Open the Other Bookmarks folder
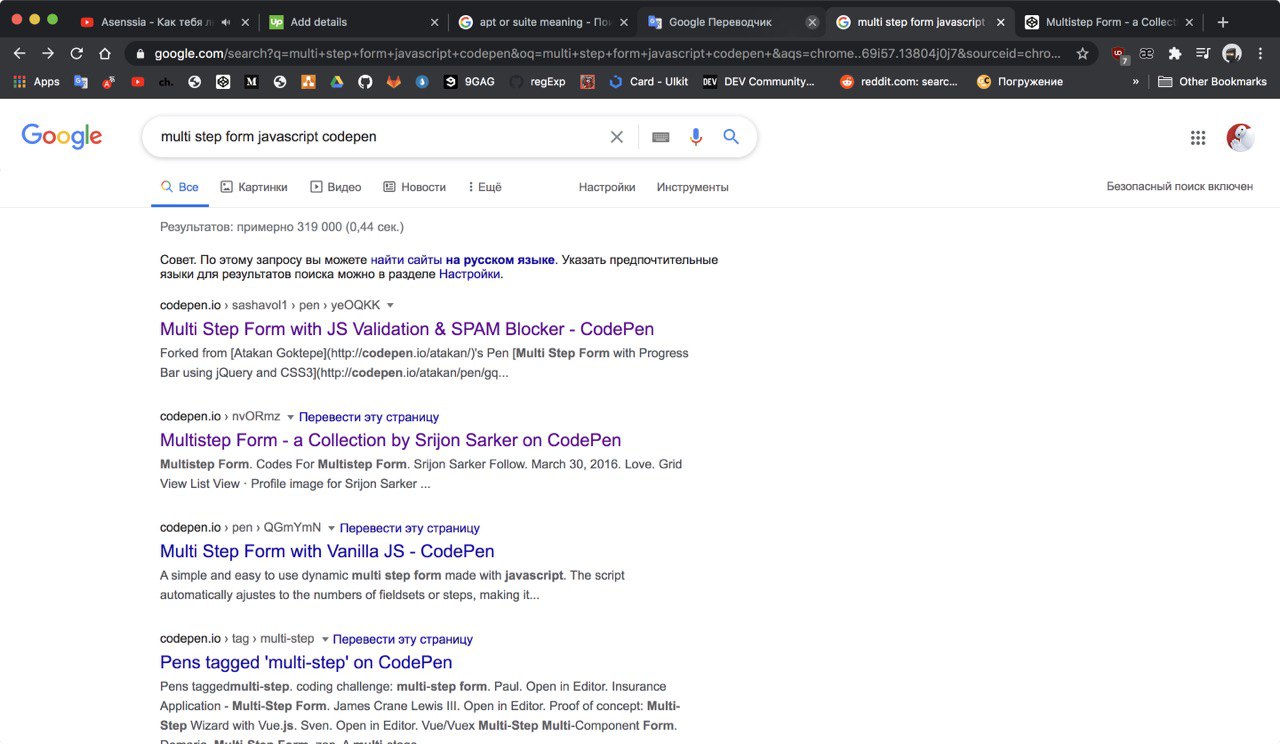The image size is (1280, 744). [x=1212, y=82]
